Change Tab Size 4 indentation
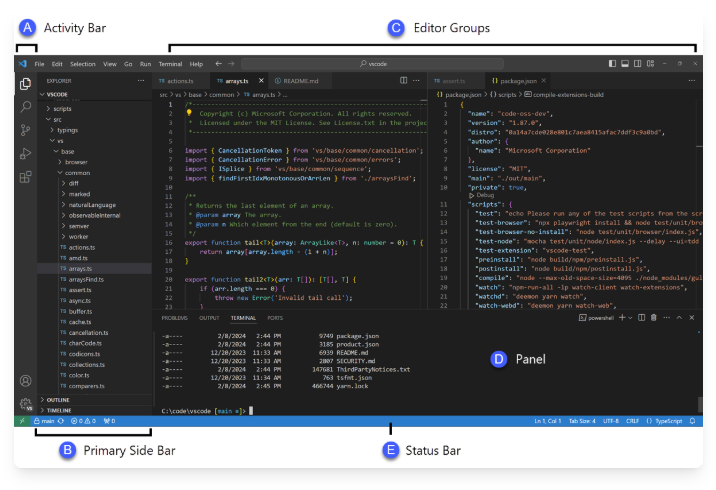The height and width of the screenshot is (490, 716). 582,421
